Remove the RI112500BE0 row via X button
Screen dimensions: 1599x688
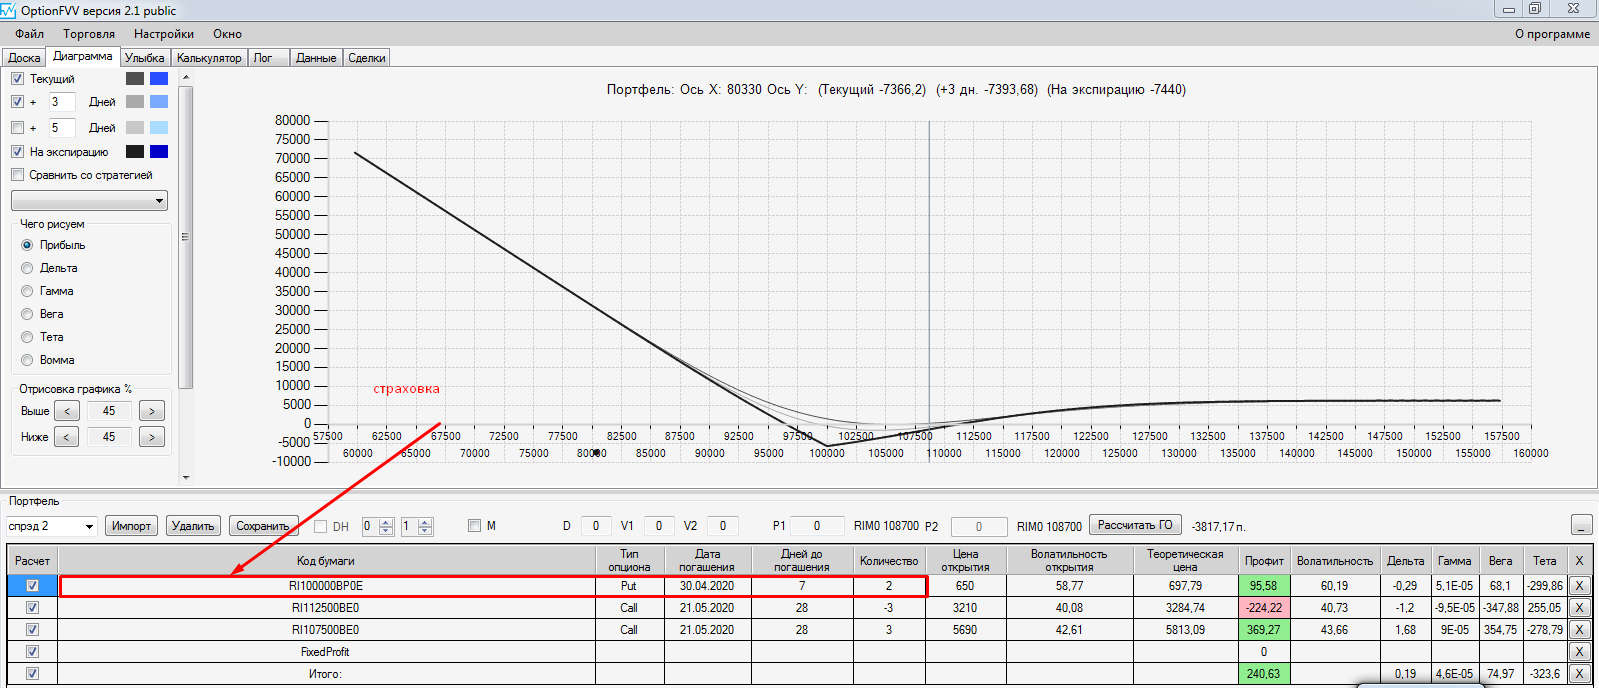(x=1579, y=608)
